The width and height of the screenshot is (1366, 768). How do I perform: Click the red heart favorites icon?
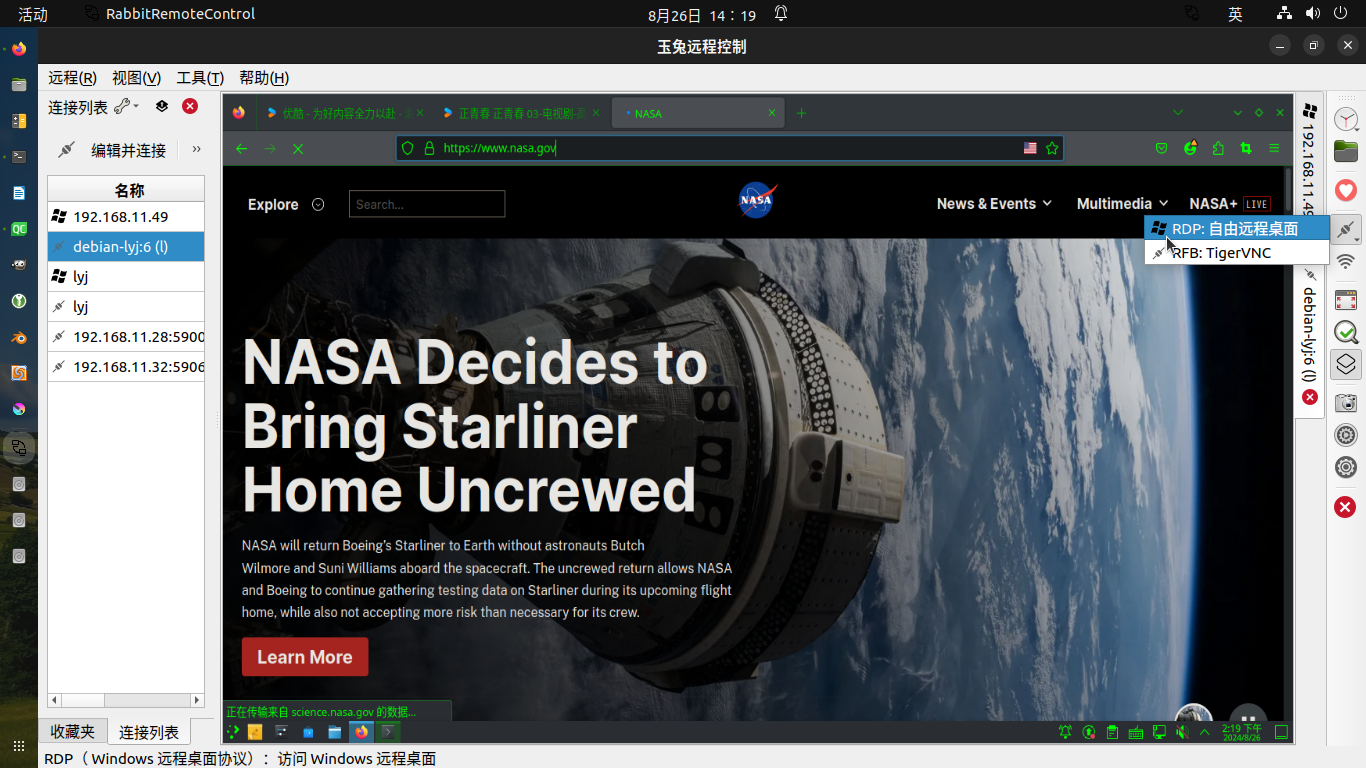coord(1346,189)
